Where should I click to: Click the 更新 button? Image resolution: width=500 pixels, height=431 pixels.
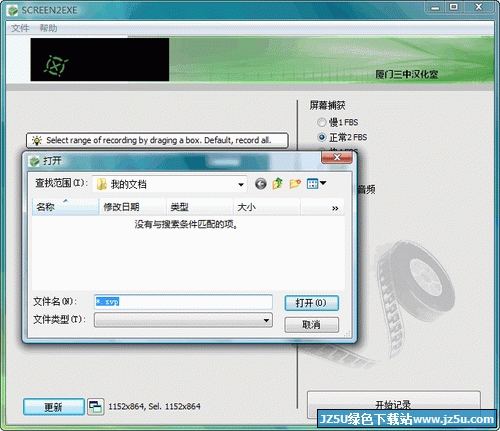click(x=54, y=407)
